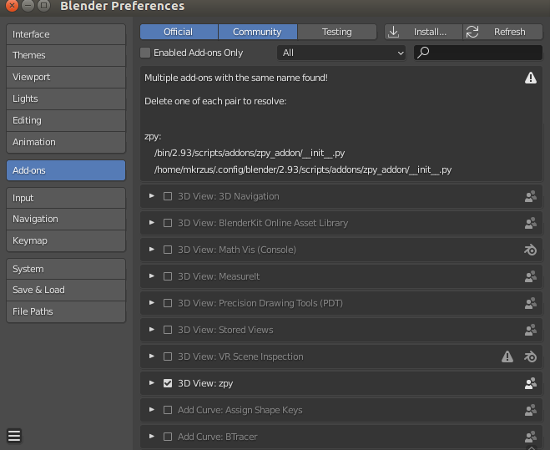Click the /bin/2.93 zpy_addon path text
Screen dimensions: 550x452
(249, 153)
